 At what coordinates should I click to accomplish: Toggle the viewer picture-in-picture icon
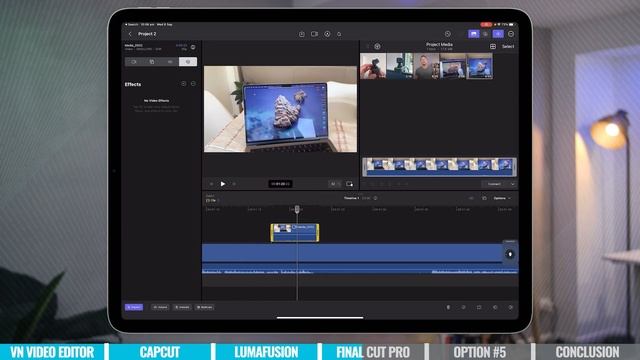349,184
